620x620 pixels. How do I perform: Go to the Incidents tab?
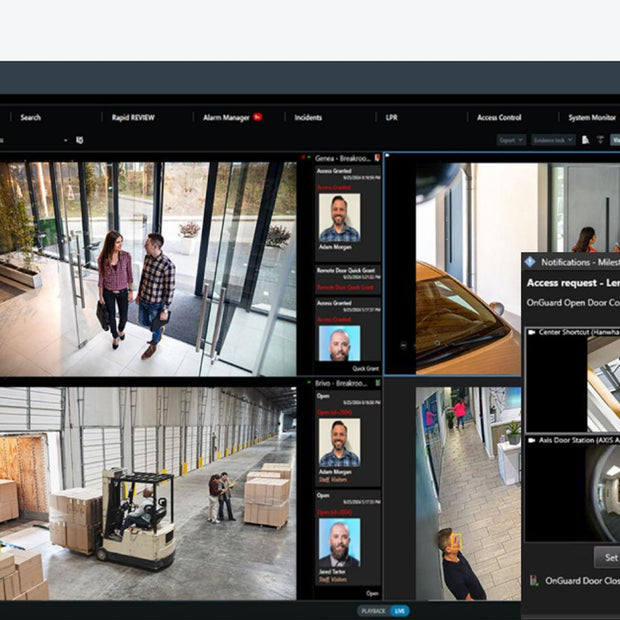click(308, 117)
